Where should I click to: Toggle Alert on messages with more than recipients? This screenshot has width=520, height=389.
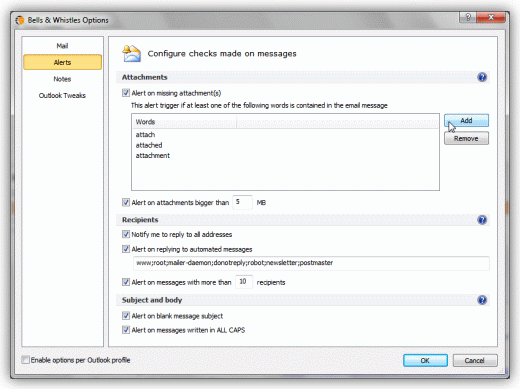pyautogui.click(x=126, y=282)
